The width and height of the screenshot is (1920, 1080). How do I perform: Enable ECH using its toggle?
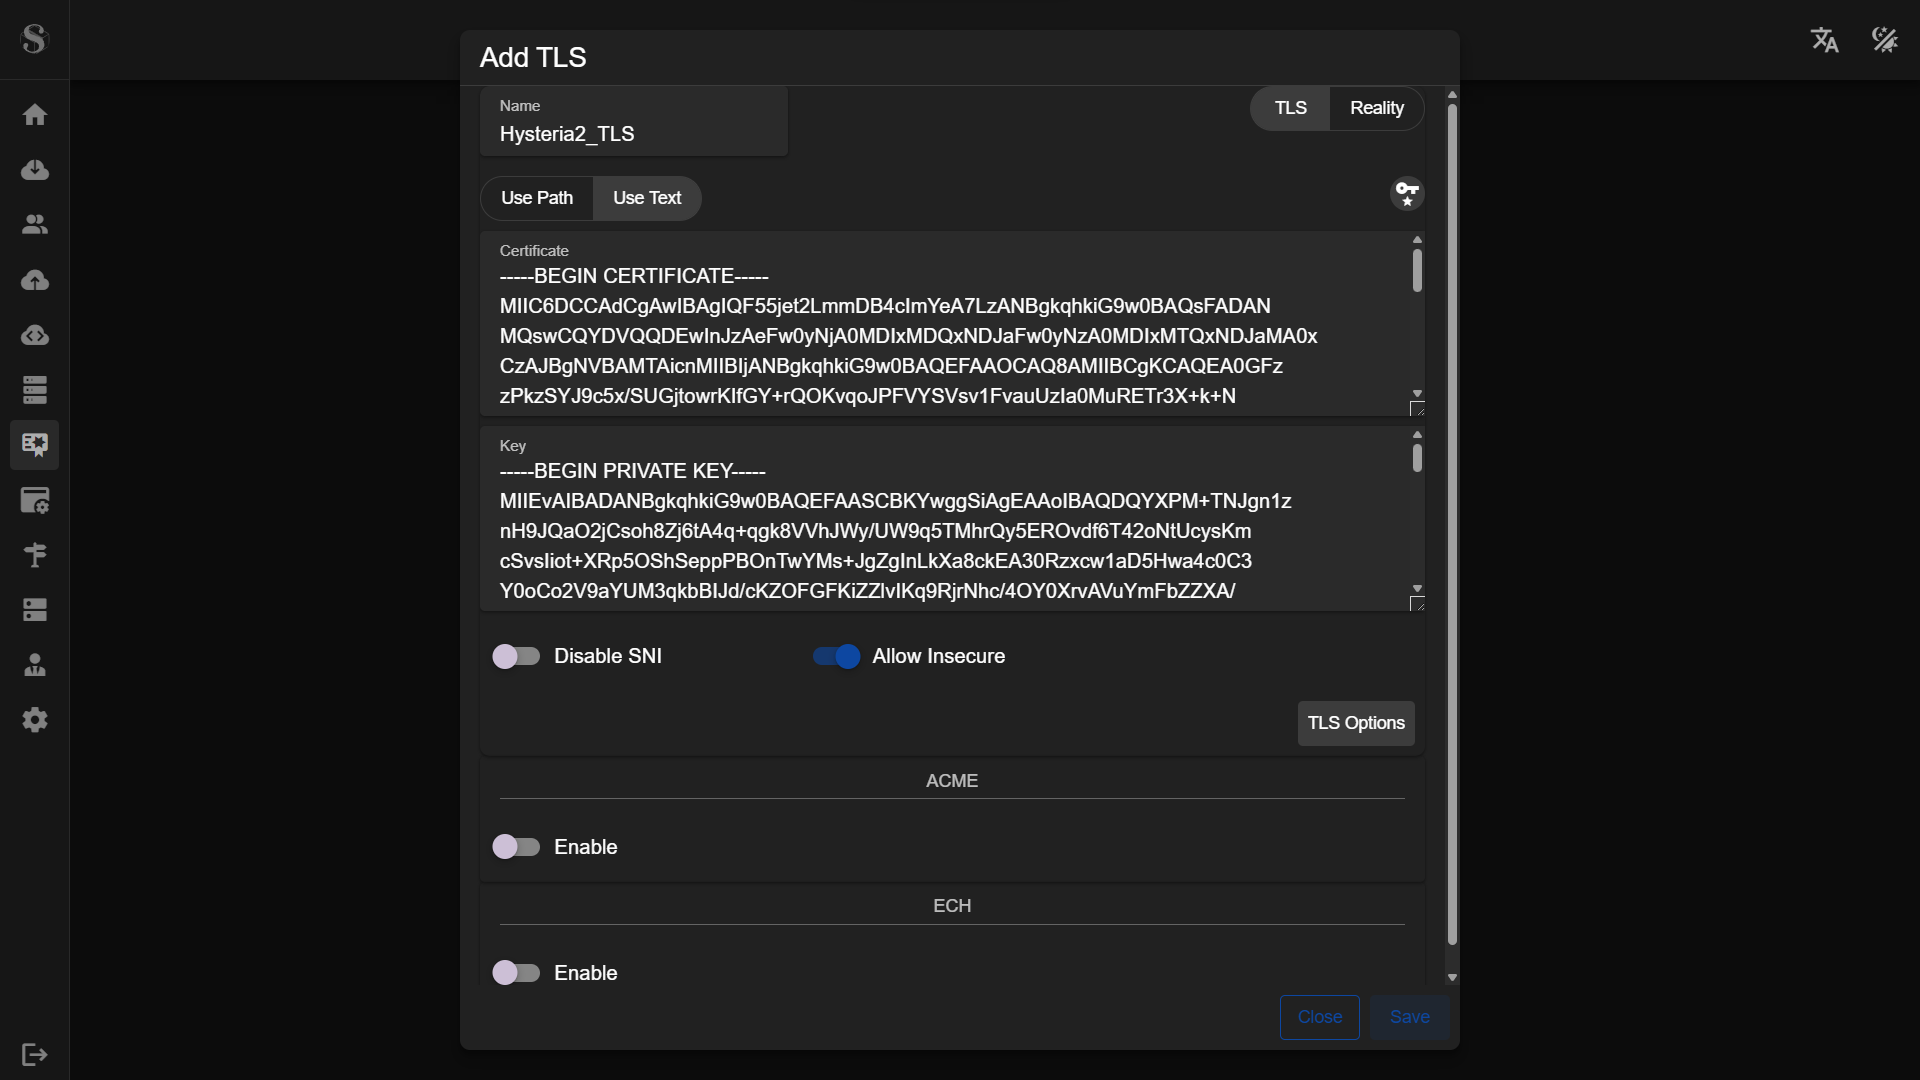click(517, 972)
